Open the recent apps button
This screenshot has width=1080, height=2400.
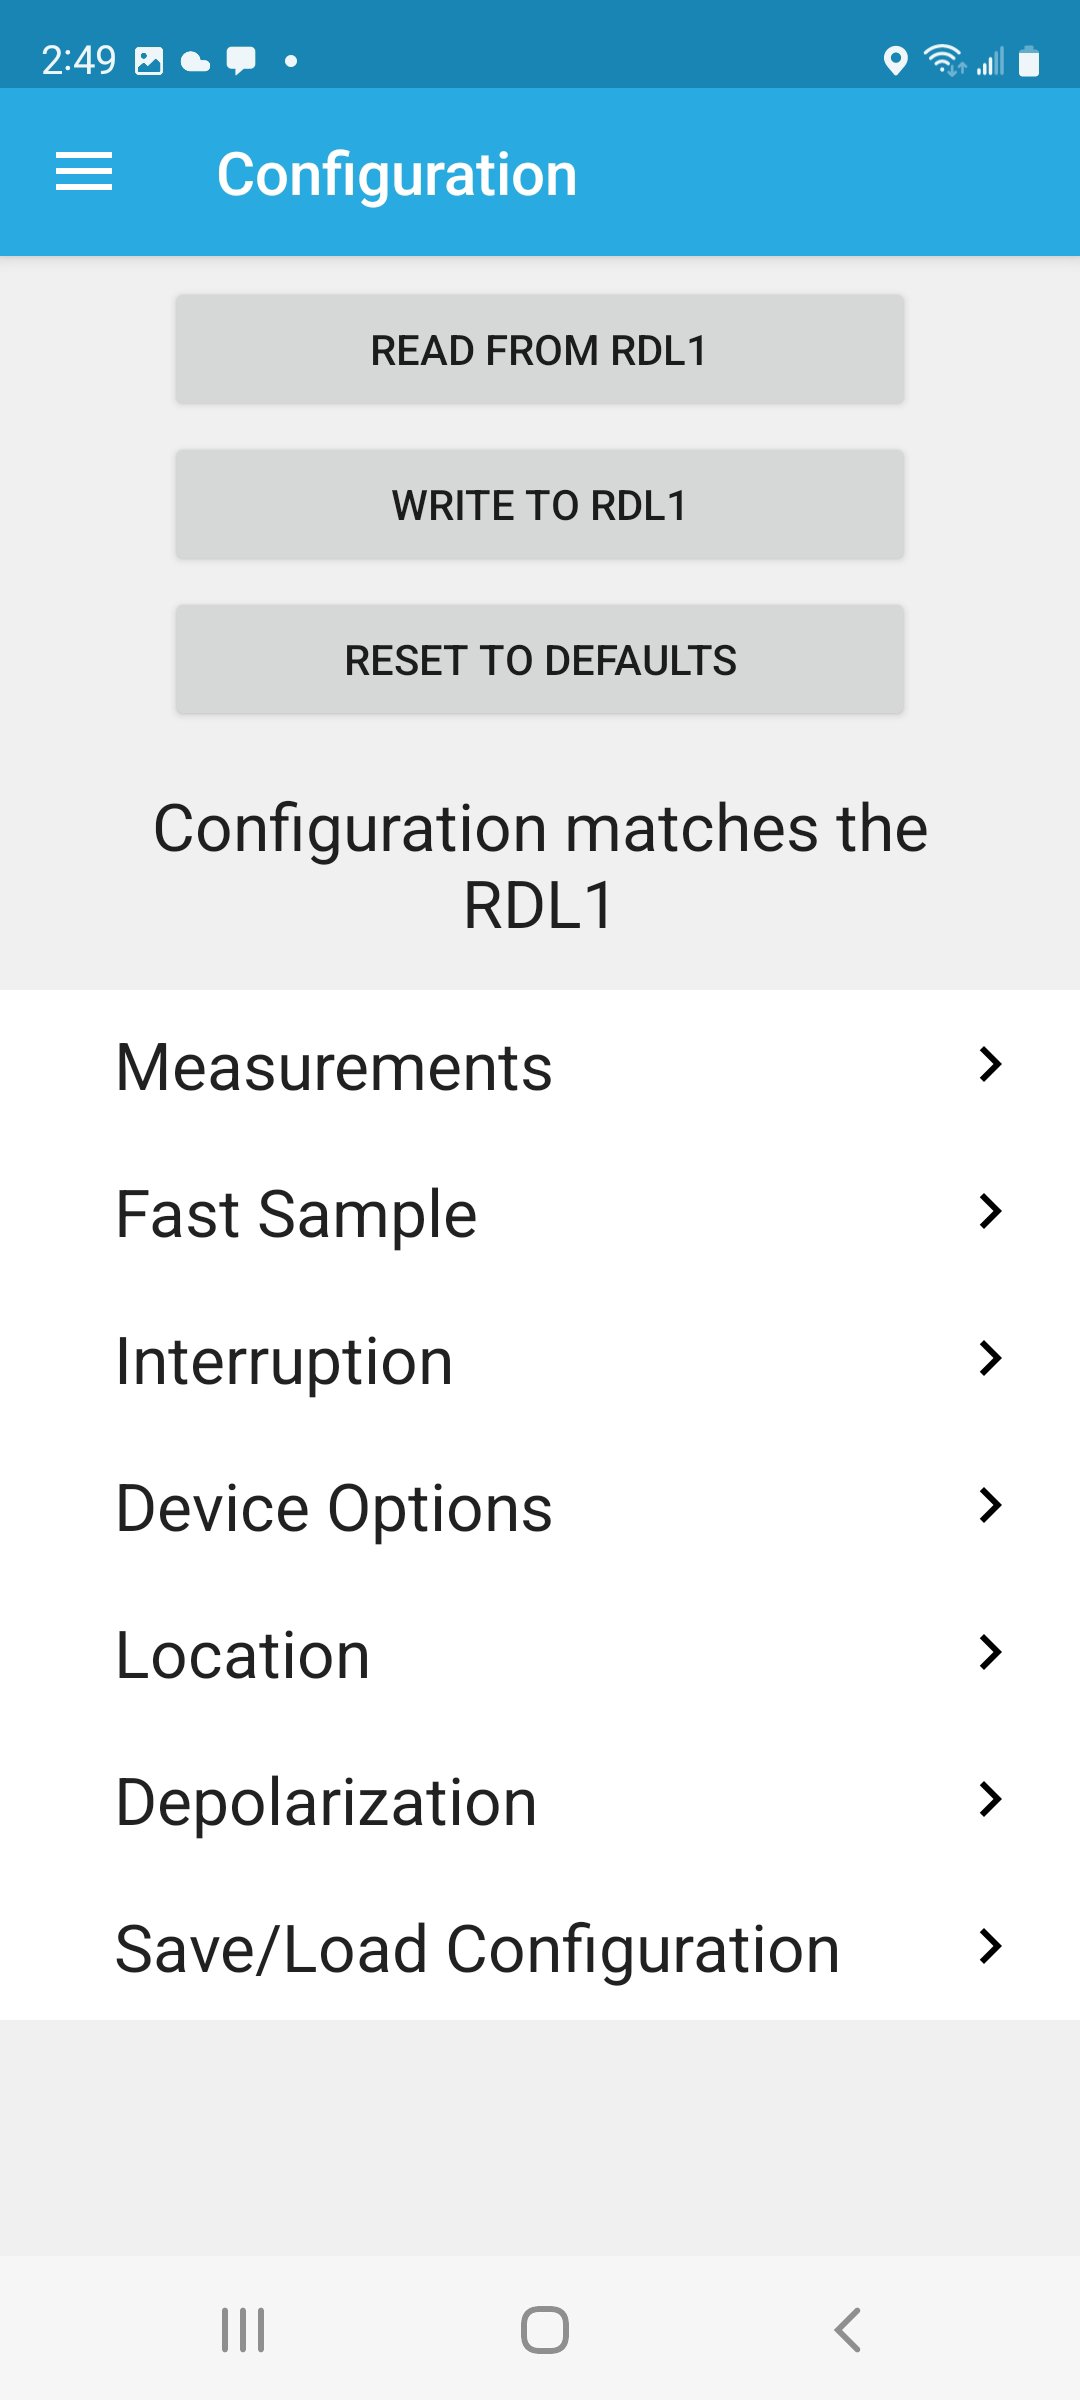[243, 2330]
